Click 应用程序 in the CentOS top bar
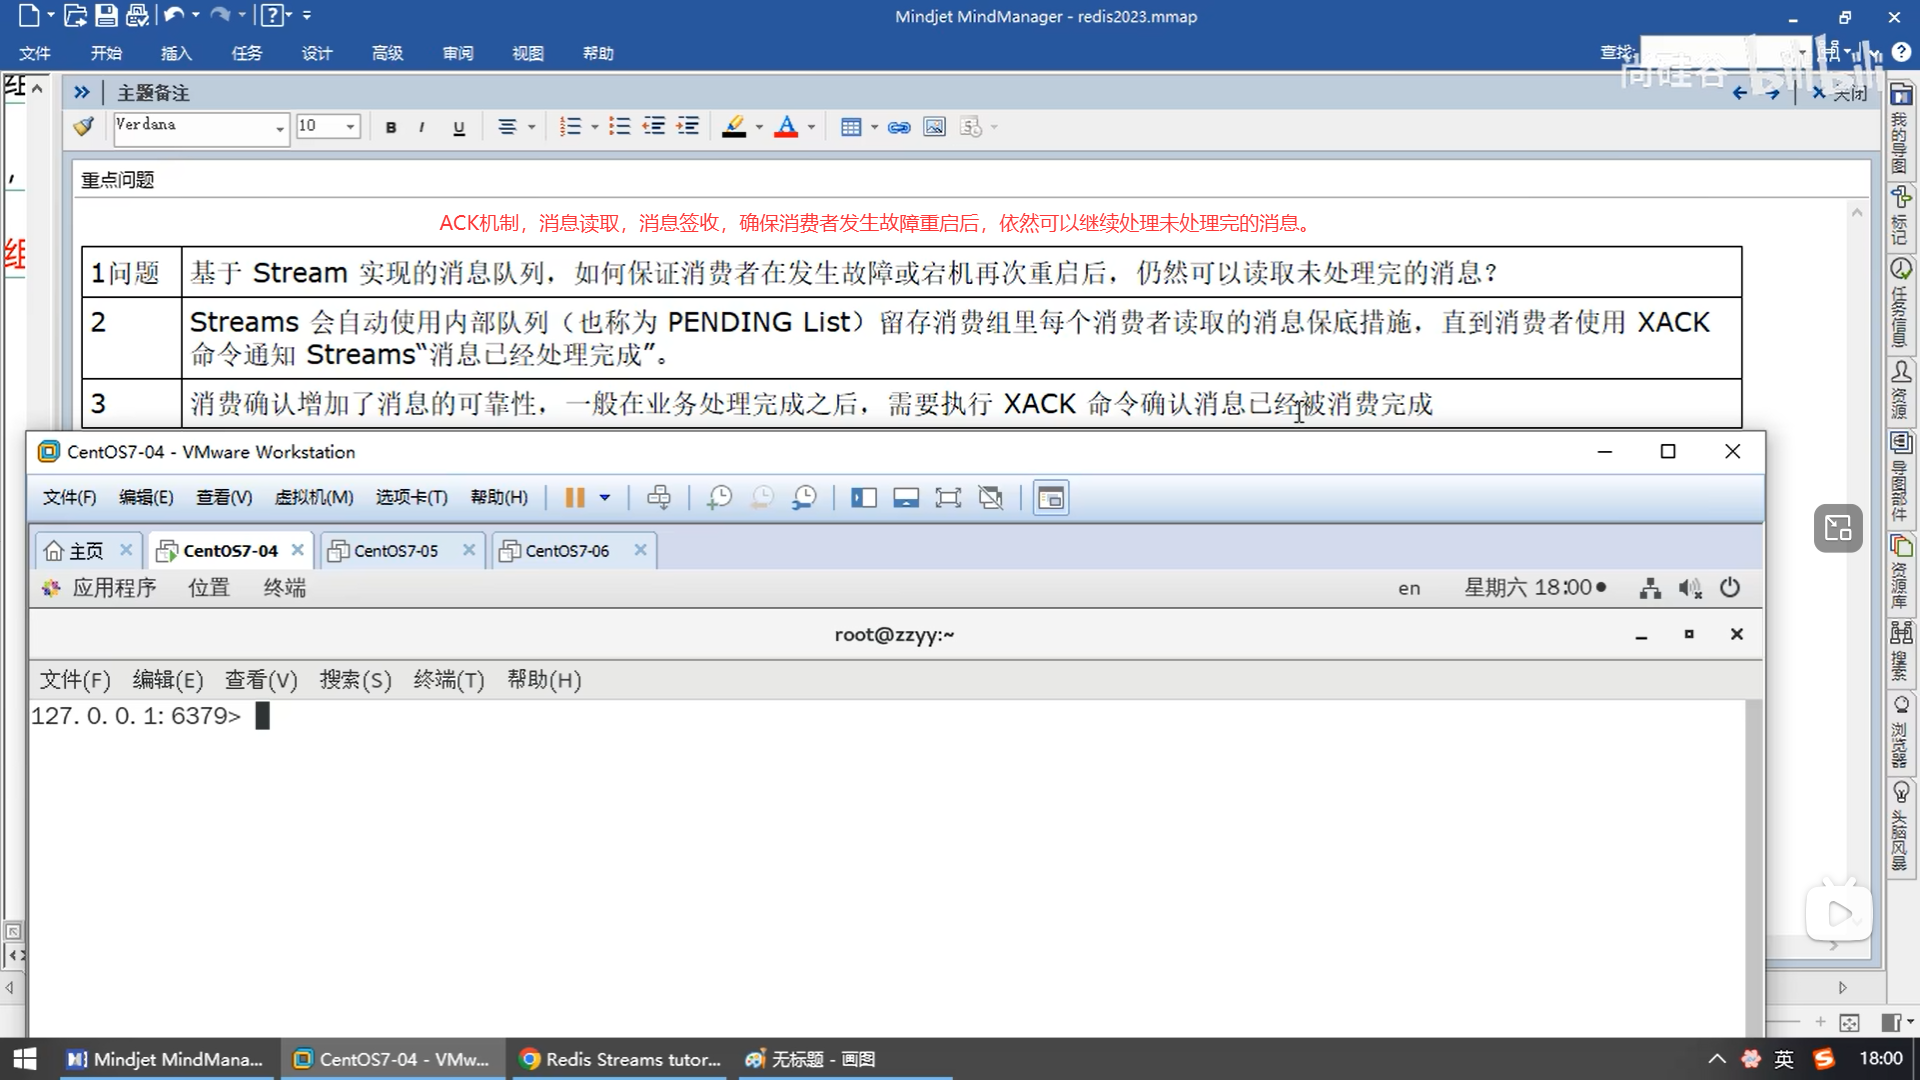The image size is (1920, 1080). (x=113, y=588)
